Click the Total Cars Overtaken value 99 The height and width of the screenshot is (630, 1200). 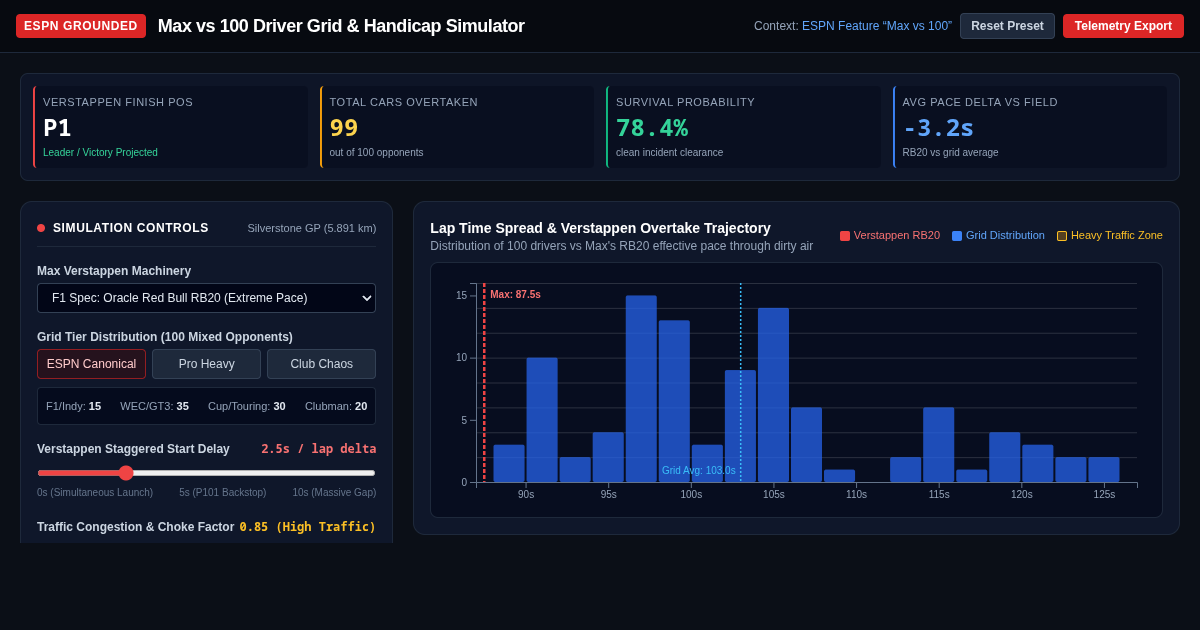[x=344, y=128]
